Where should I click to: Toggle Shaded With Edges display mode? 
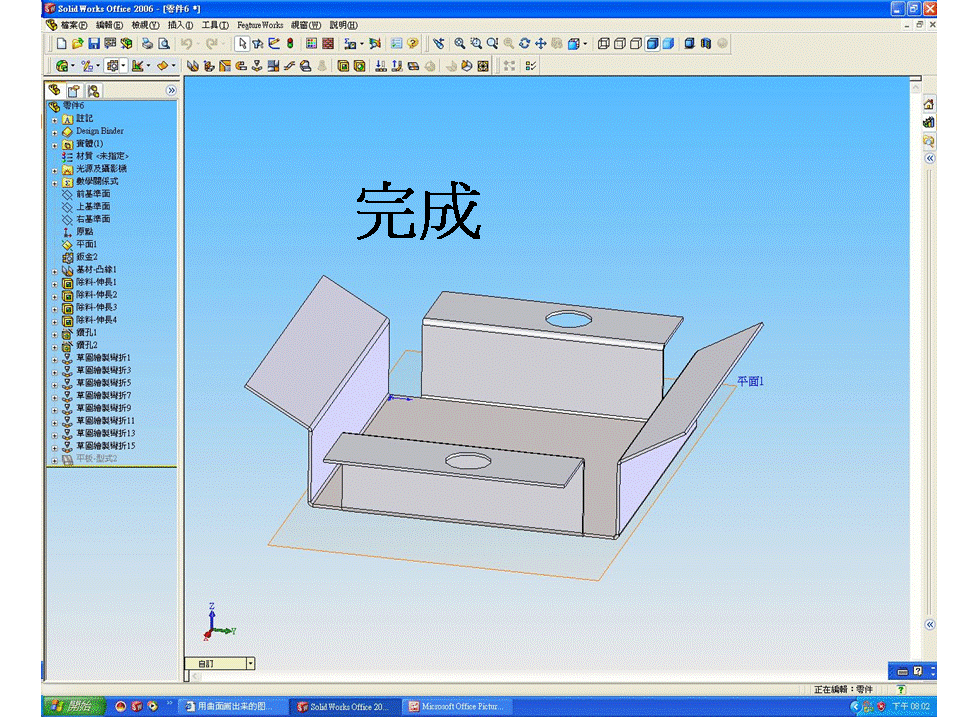pos(653,44)
